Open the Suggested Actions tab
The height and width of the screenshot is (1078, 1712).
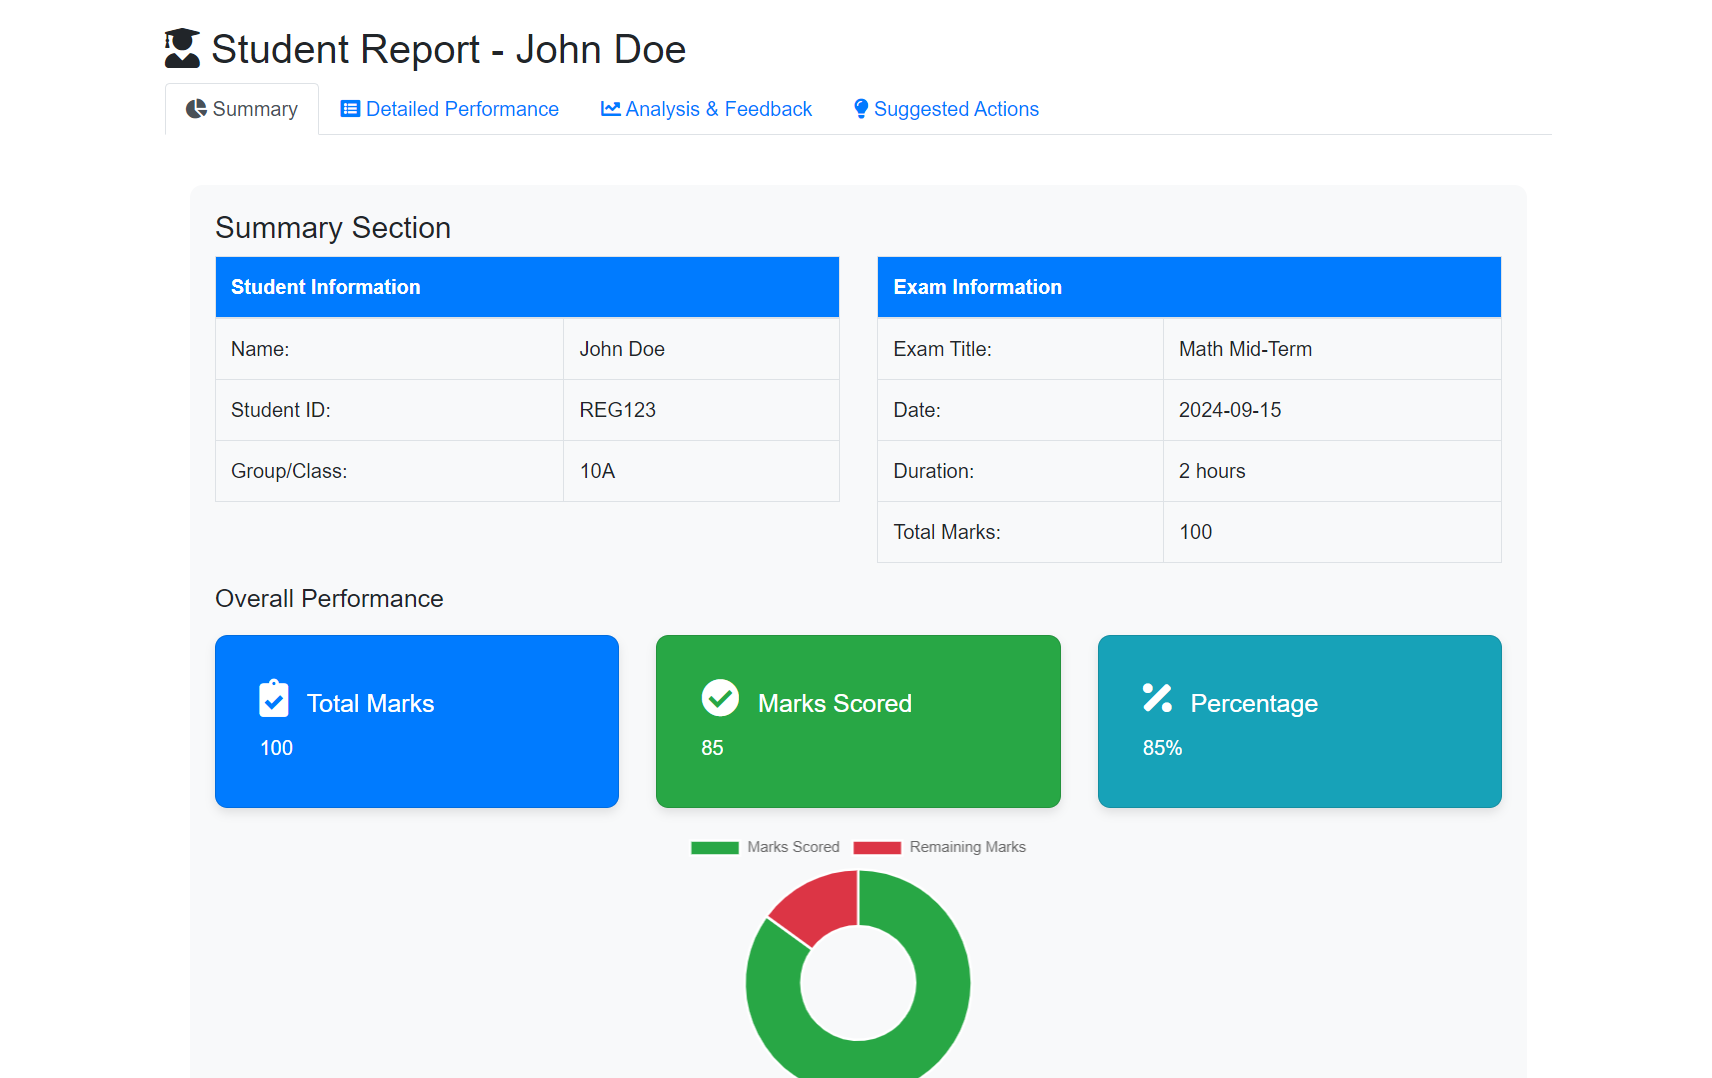click(956, 108)
